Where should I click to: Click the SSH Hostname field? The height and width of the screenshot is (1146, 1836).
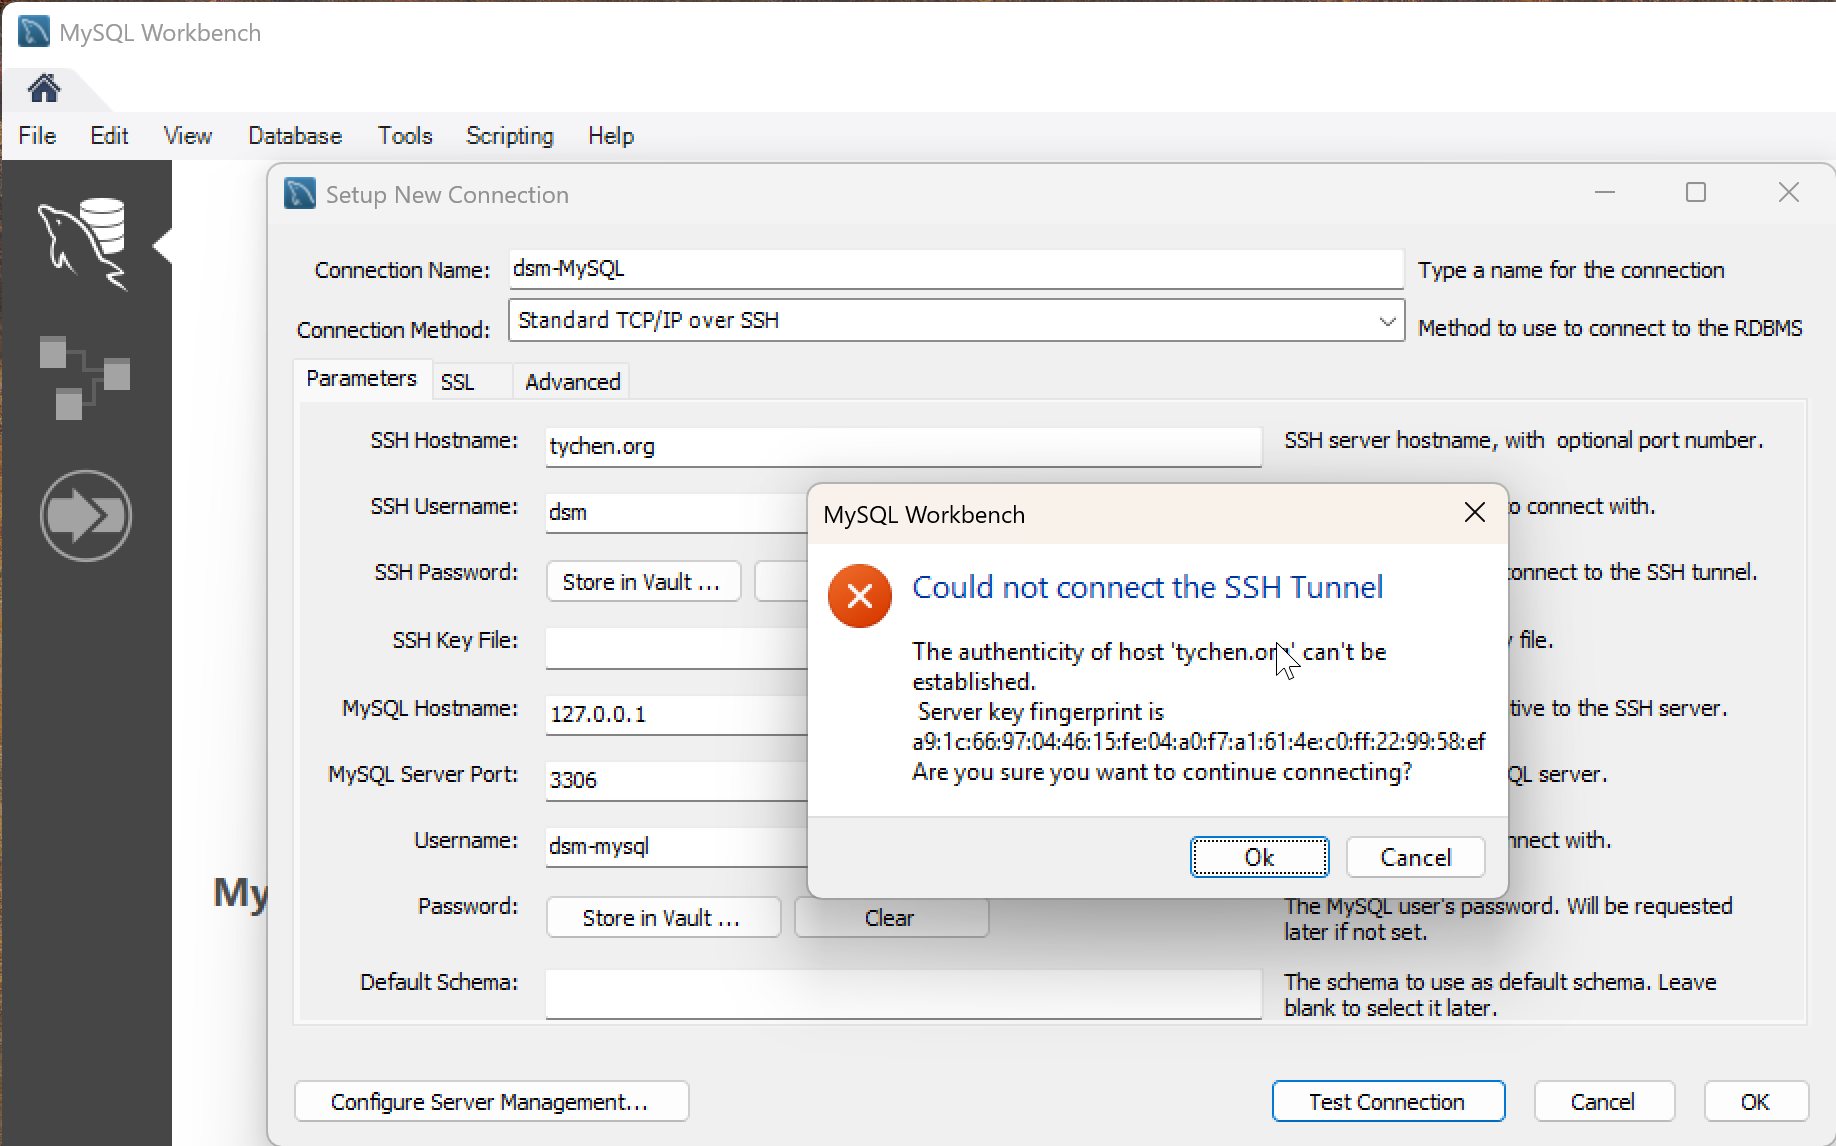pos(903,447)
